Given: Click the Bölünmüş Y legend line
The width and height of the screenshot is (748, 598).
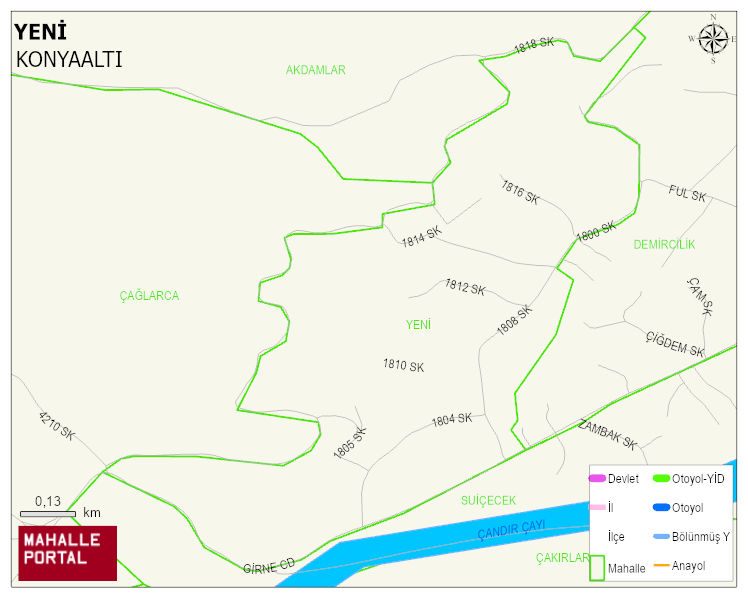Looking at the screenshot, I should click(x=661, y=536).
